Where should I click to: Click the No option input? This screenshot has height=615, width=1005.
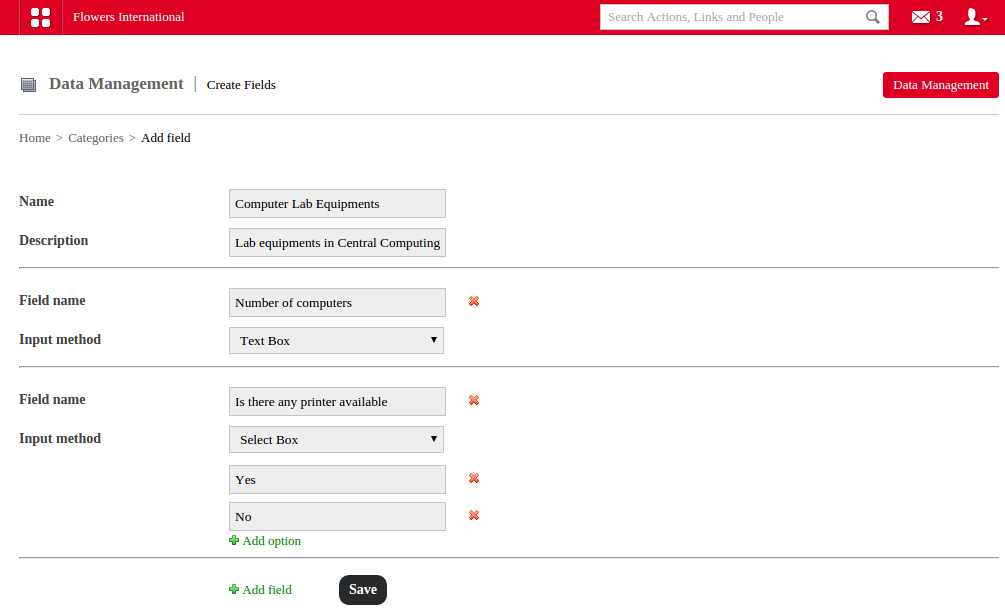[x=337, y=516]
